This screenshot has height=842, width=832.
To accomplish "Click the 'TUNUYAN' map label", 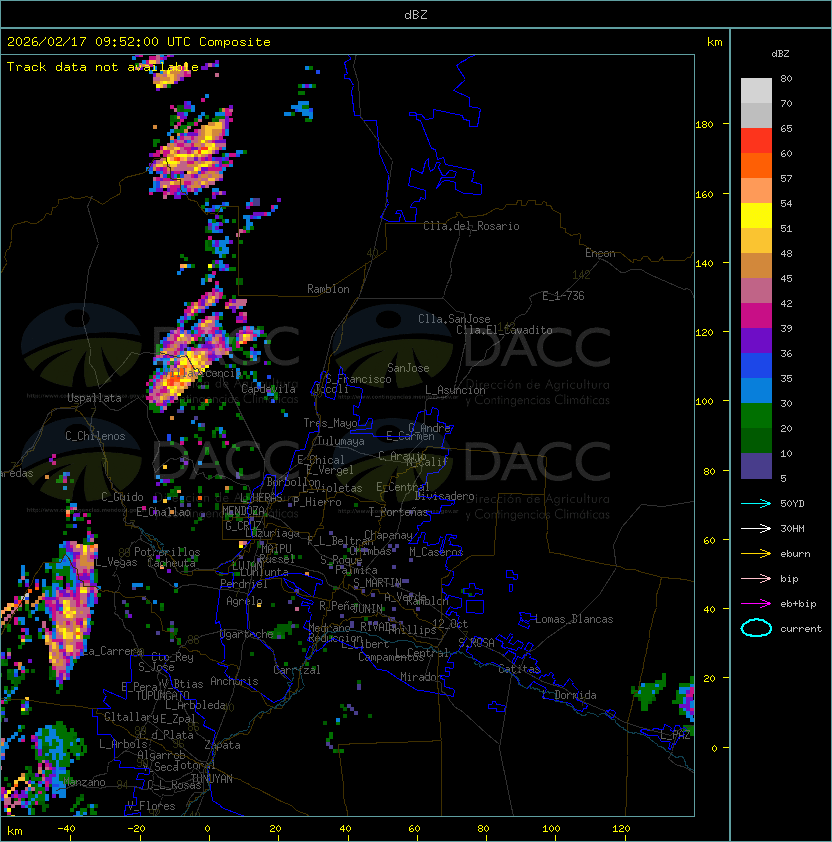I will tap(212, 778).
